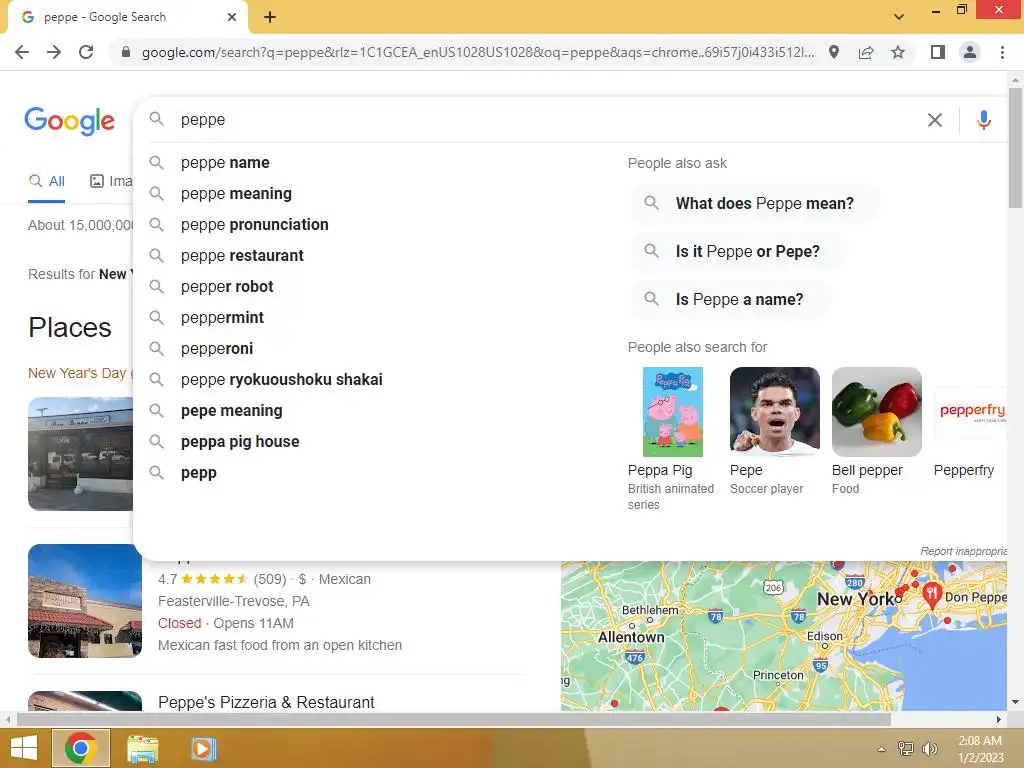Open the network status tray icon
This screenshot has width=1024, height=768.
[x=906, y=749]
